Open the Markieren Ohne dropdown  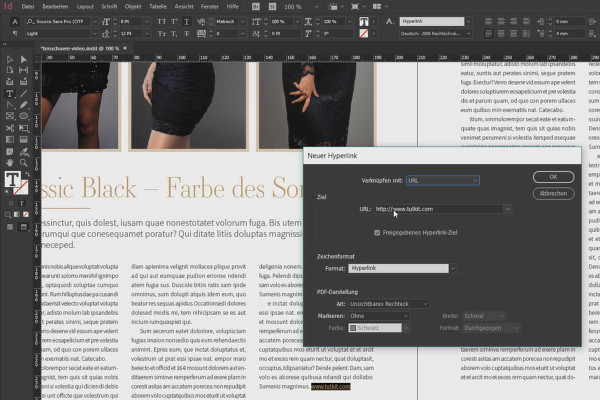[379, 316]
